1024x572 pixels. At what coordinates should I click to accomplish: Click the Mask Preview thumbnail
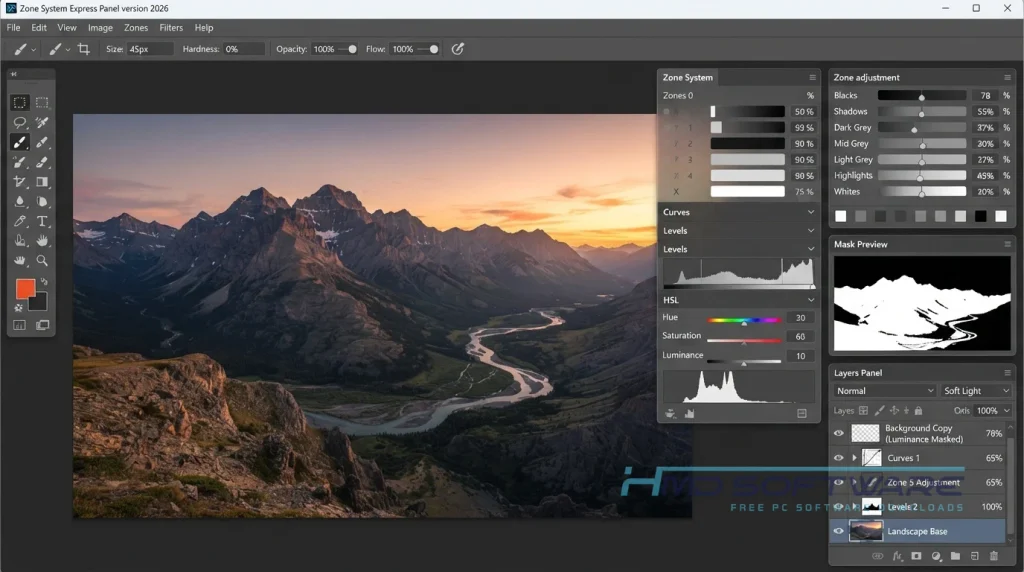[x=921, y=304]
